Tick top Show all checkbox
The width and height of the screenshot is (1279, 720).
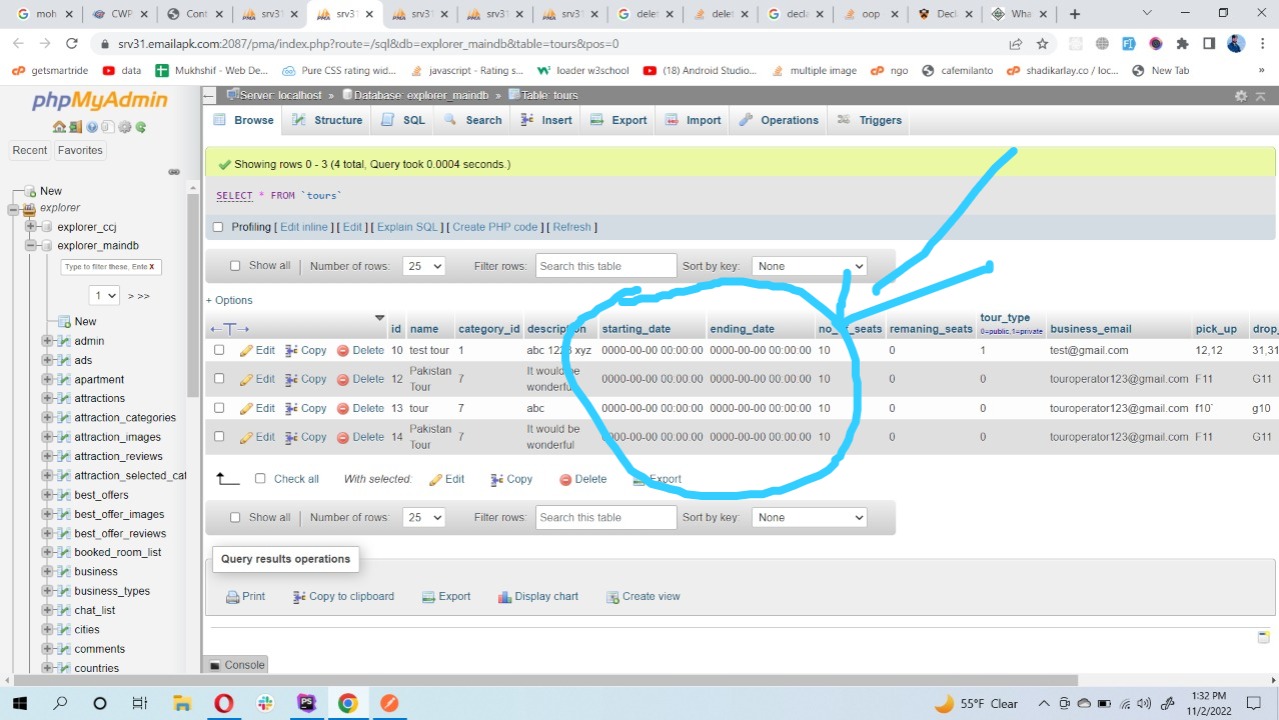click(235, 266)
